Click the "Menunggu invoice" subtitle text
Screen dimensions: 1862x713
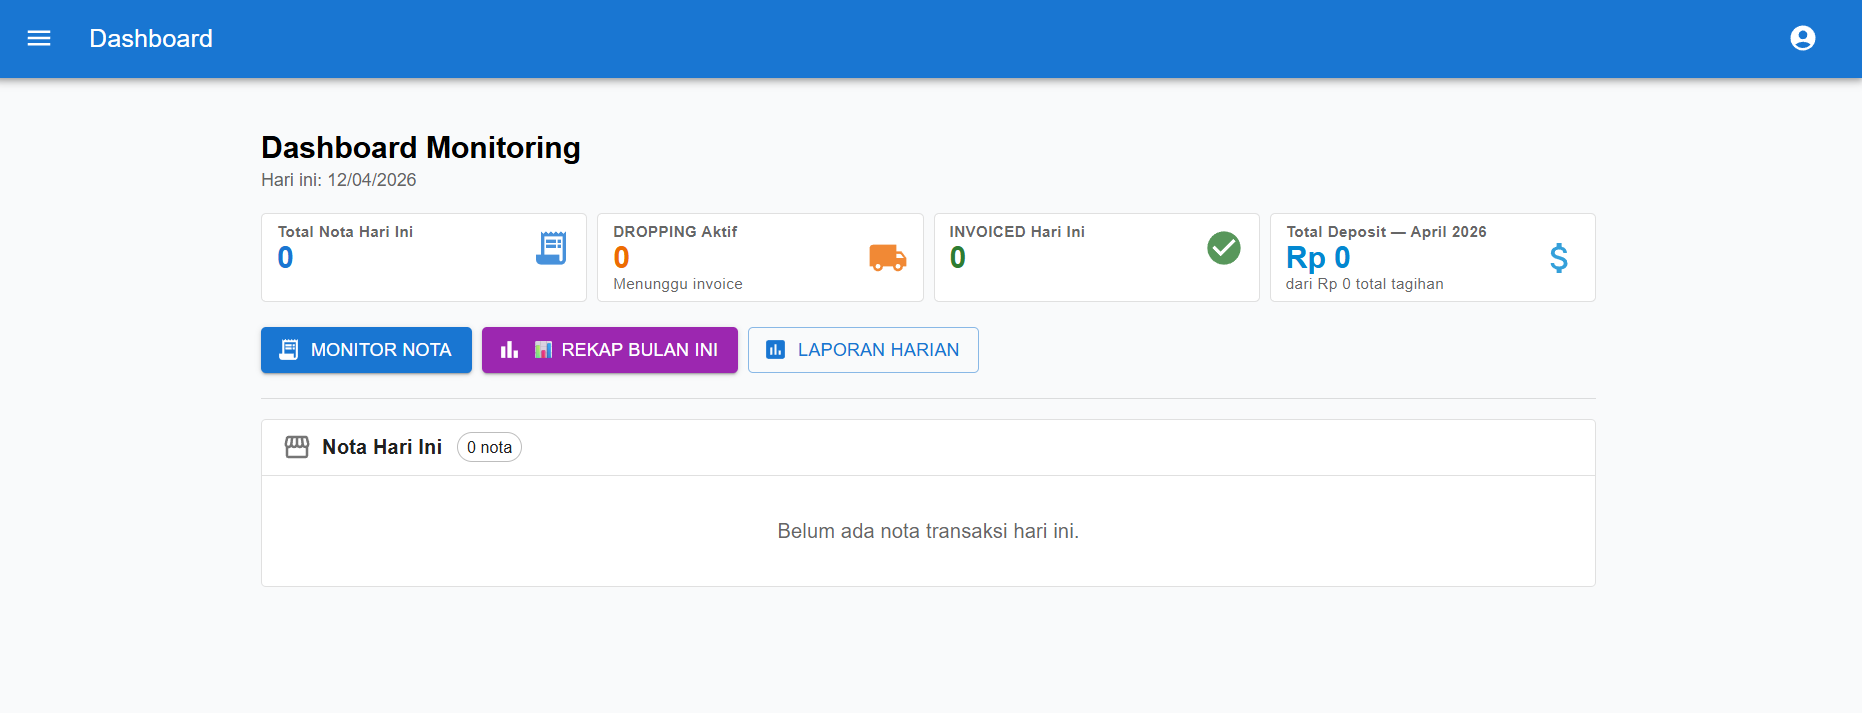(x=677, y=284)
